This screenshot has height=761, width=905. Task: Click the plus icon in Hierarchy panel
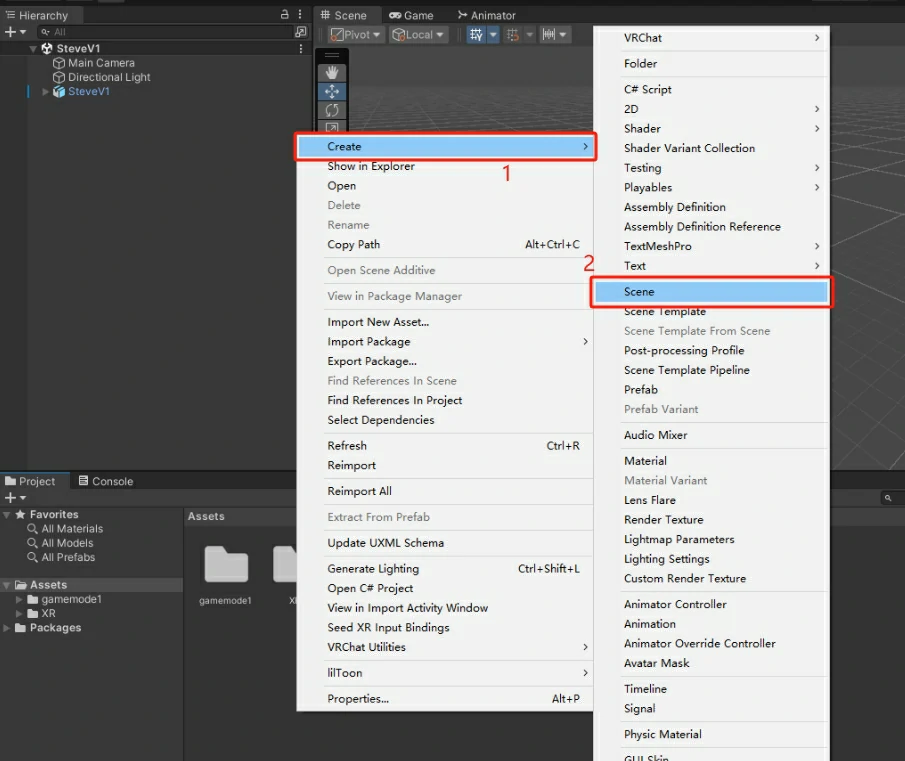[10, 32]
